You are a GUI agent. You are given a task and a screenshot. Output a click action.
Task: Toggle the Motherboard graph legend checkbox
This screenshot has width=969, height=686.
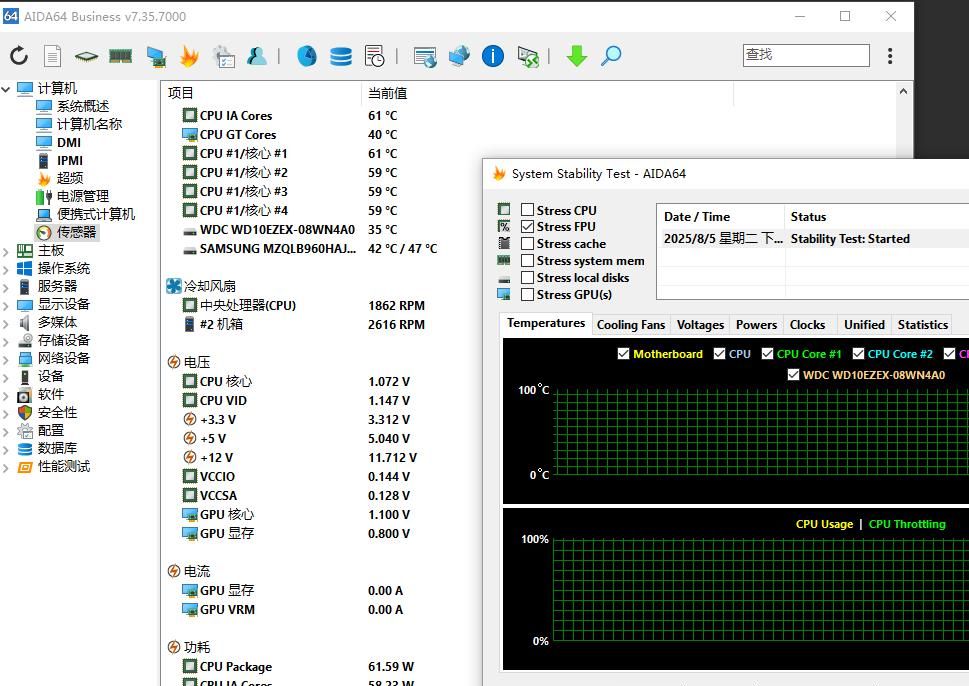(x=624, y=354)
